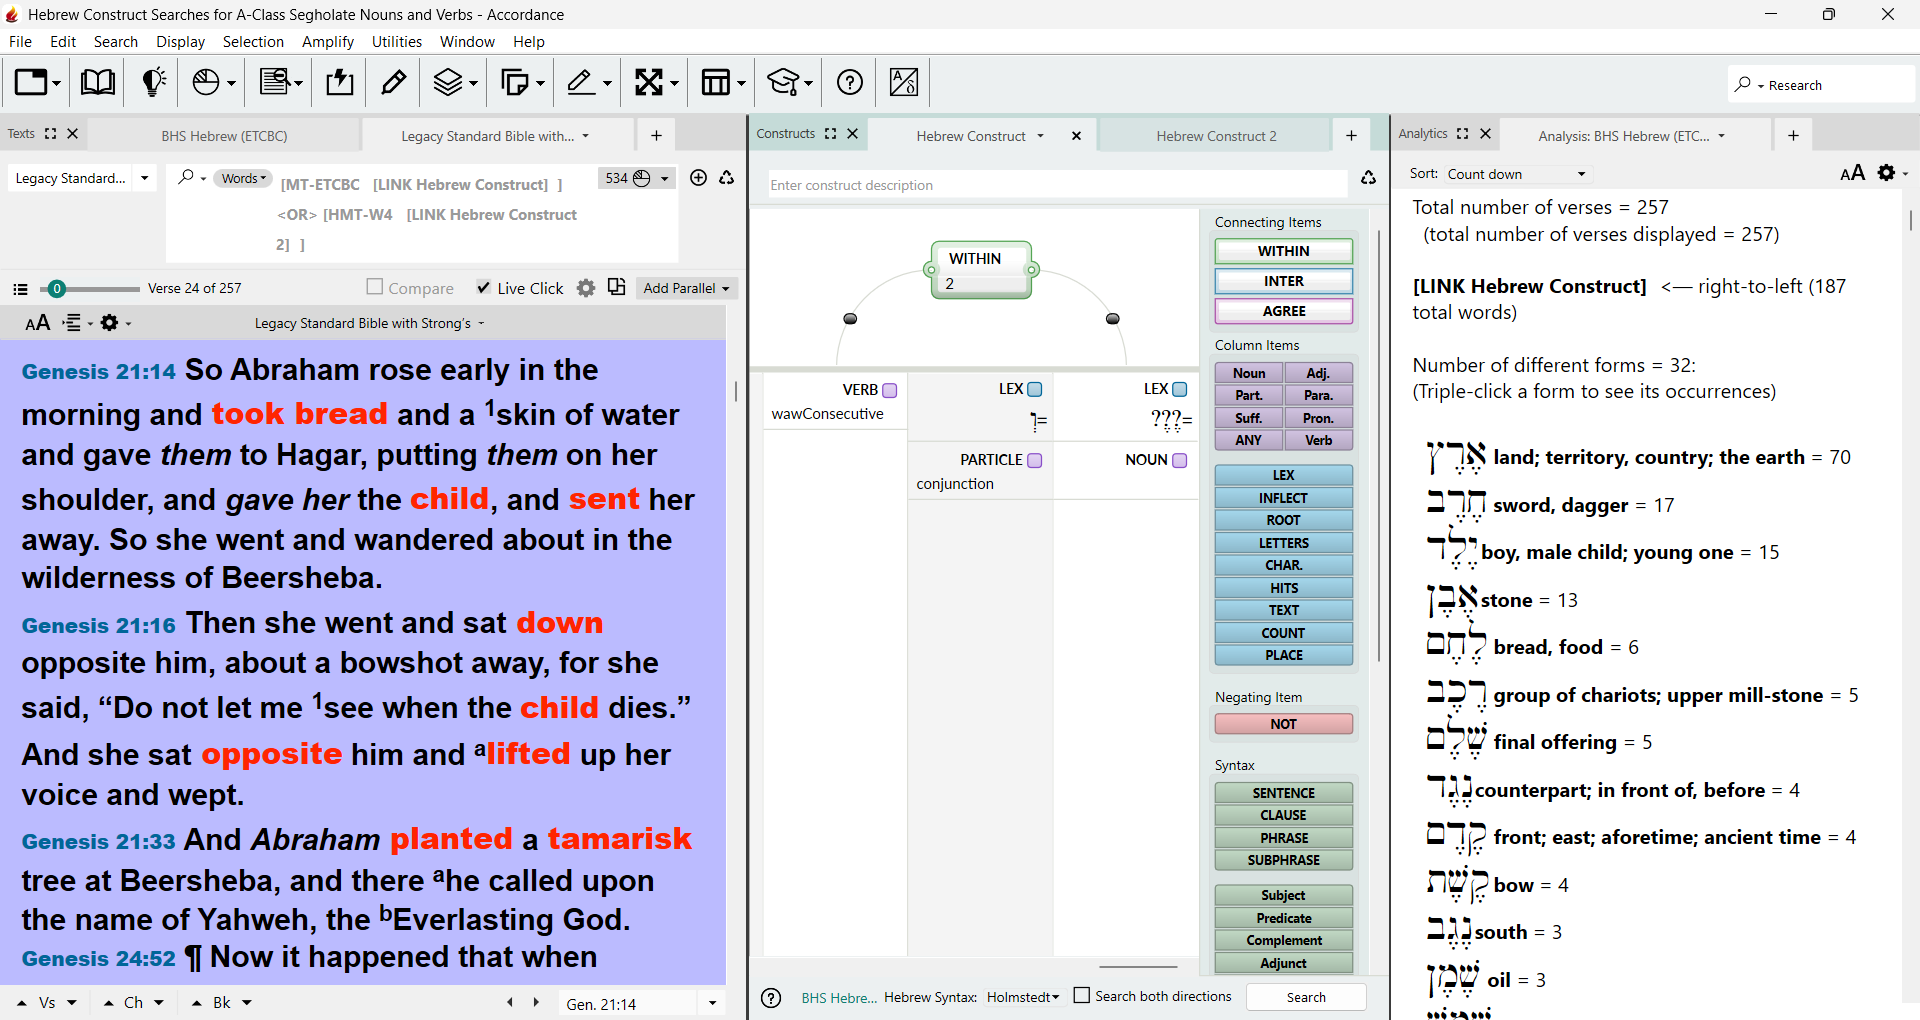Open the Holmstedt syntax dropdown

tap(1022, 997)
